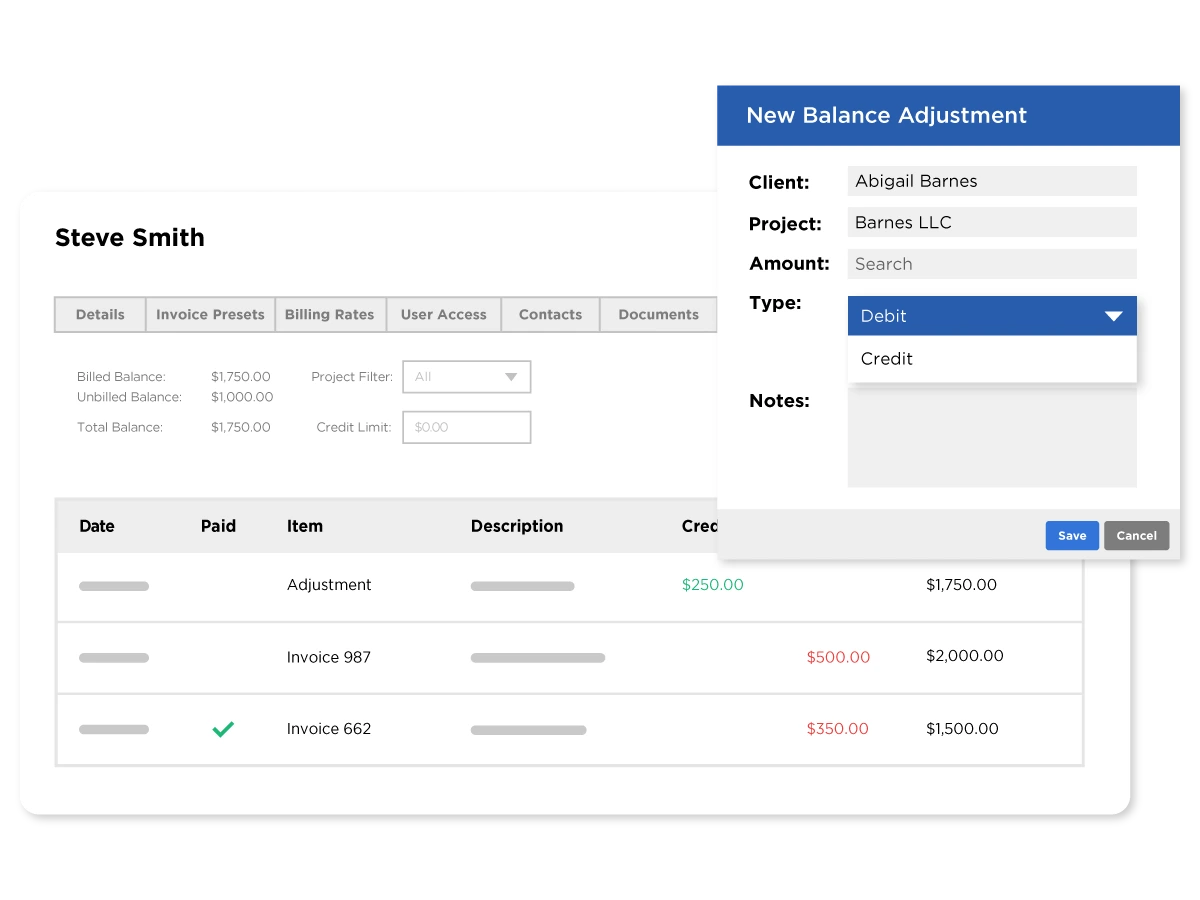Image resolution: width=1200 pixels, height=900 pixels.
Task: Click the Credit Limit input field
Action: click(467, 427)
